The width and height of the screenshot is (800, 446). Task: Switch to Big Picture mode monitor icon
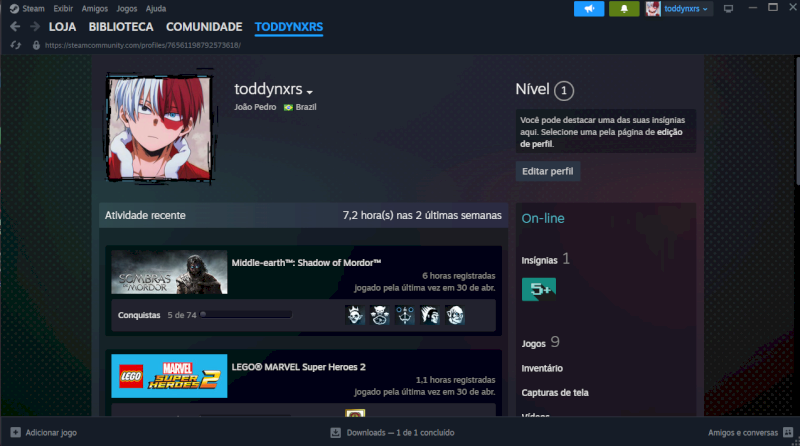[x=729, y=9]
